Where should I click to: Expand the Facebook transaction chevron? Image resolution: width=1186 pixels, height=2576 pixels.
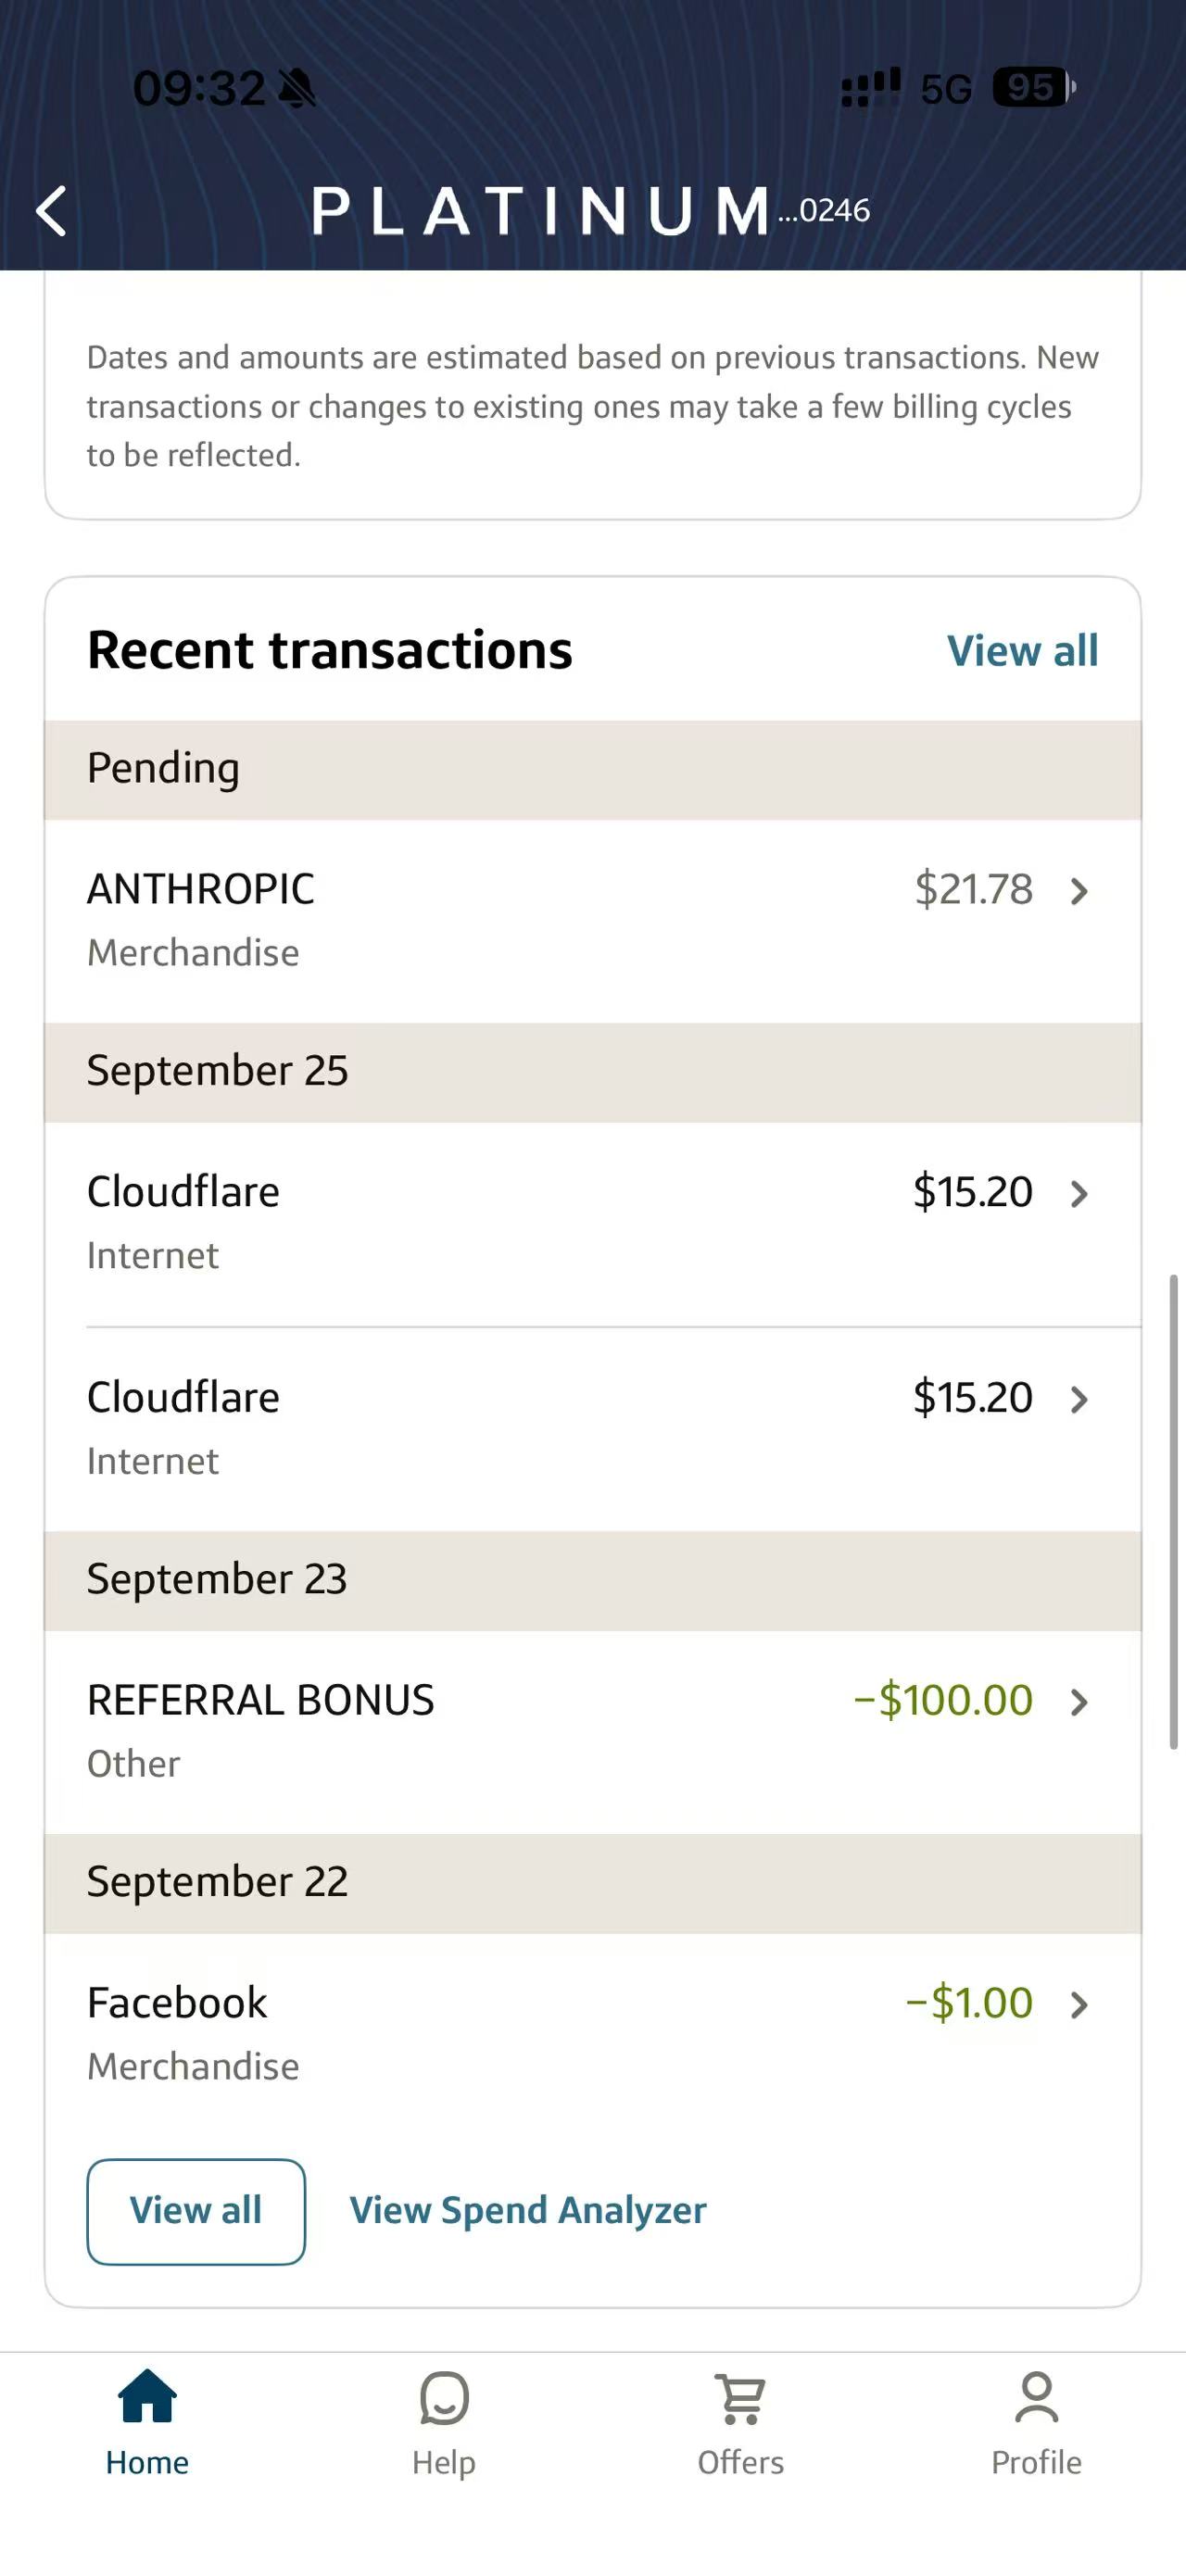(1079, 2005)
